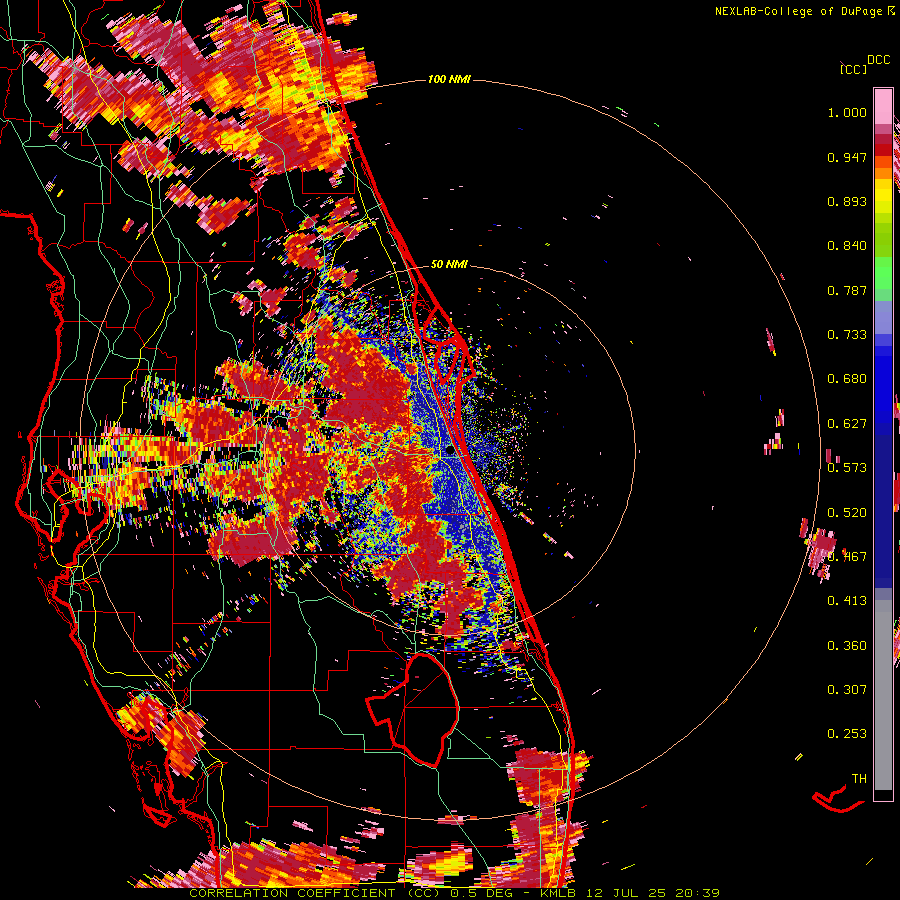The width and height of the screenshot is (900, 900).
Task: Select the 0.253 scale value
Action: click(x=847, y=734)
